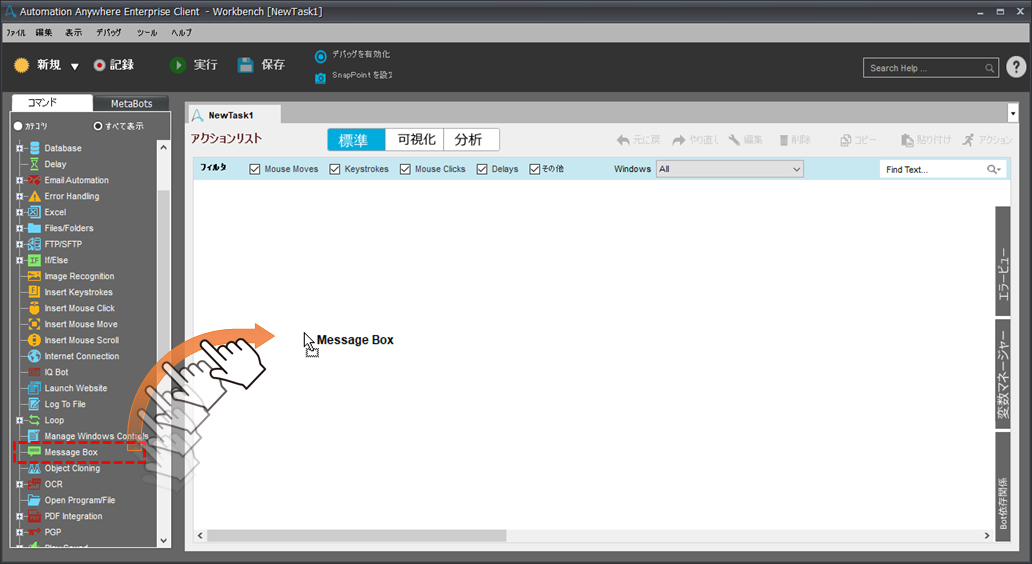Open the 新規 dropdown arrow

click(74, 66)
